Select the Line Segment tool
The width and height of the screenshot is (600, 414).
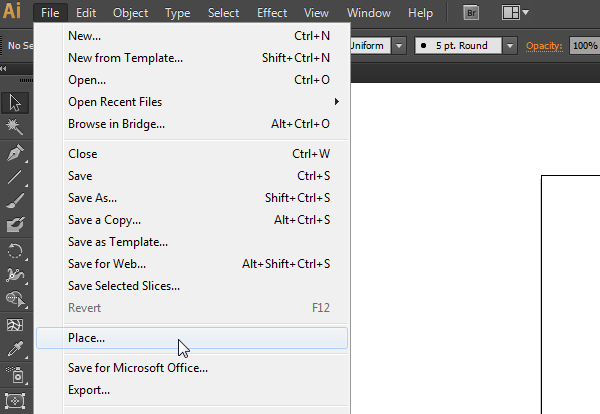click(x=15, y=178)
